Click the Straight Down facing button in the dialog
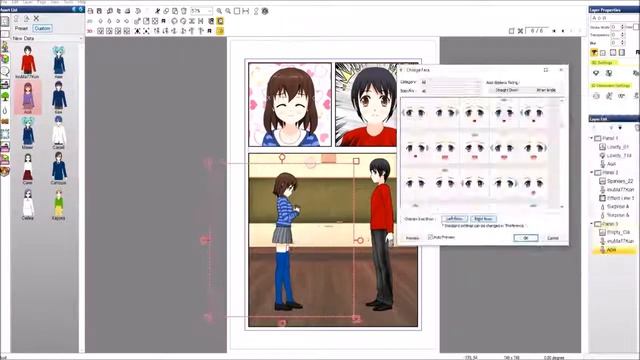Viewport: 640px width, 360px height. 507,90
